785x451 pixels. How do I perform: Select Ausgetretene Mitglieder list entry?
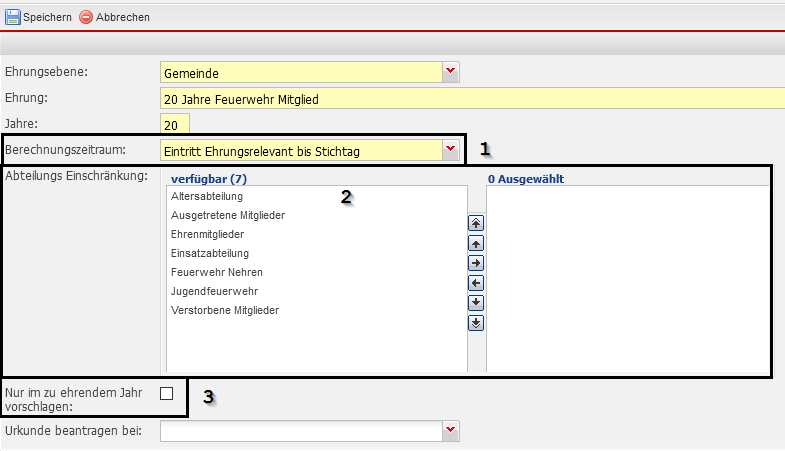[227, 216]
